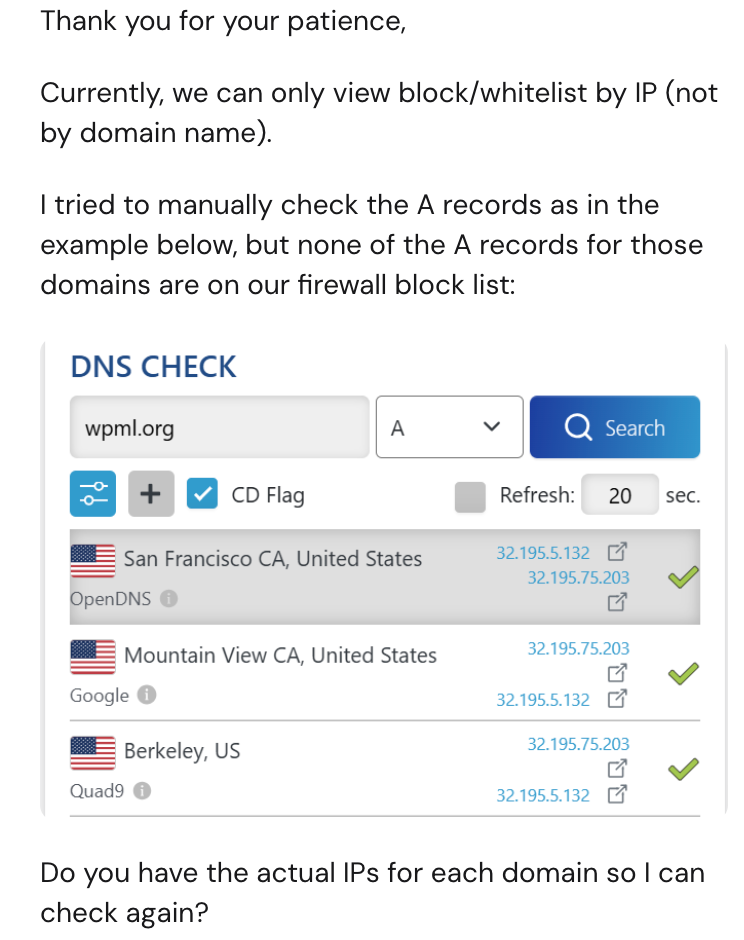Open external link beside OpenDNS 32.195.5.132

coord(617,552)
